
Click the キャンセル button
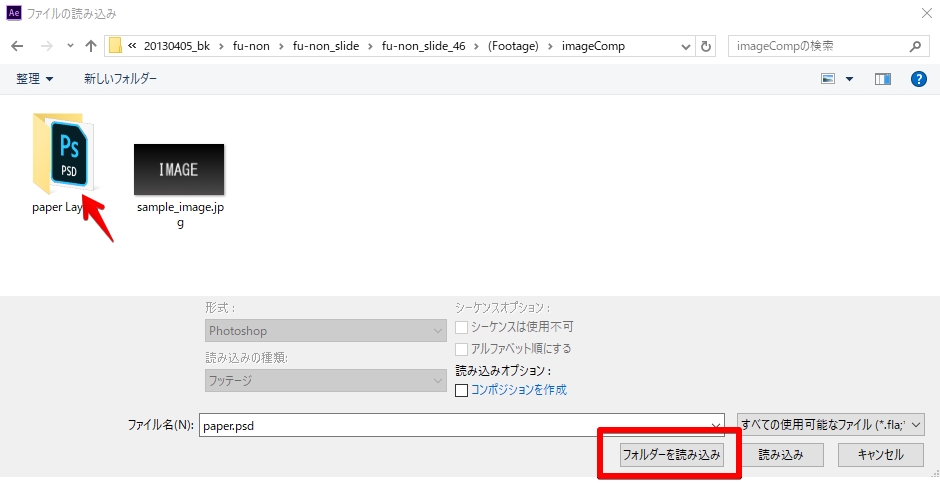point(880,455)
